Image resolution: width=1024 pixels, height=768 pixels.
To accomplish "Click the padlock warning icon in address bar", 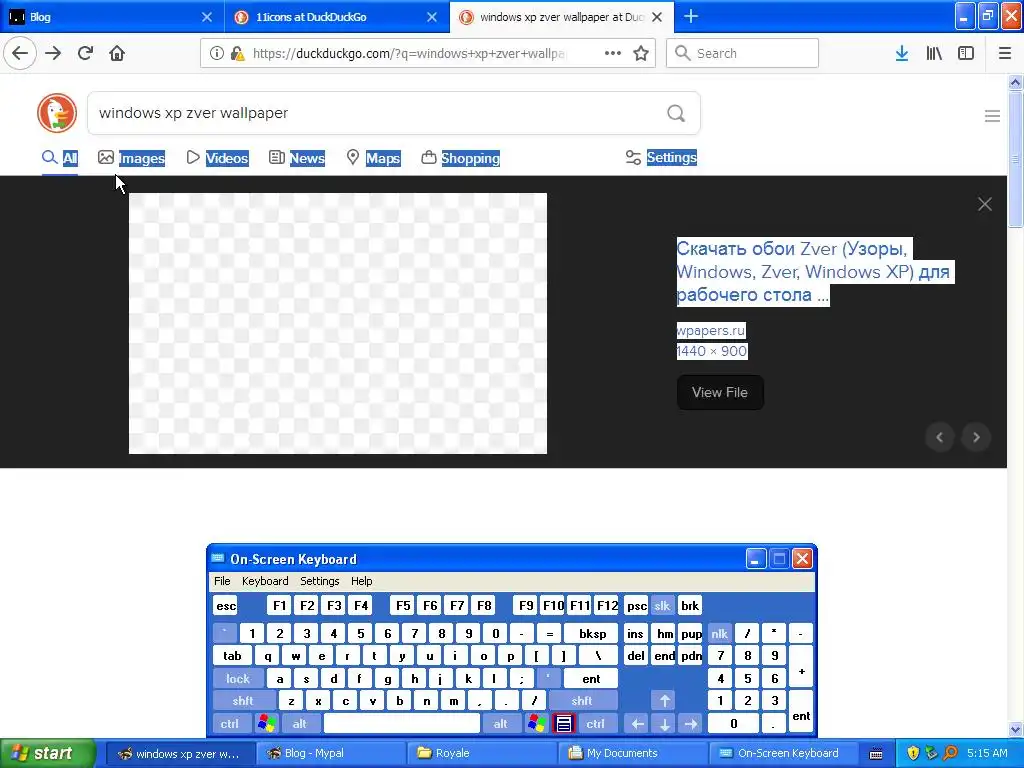I will tap(238, 53).
